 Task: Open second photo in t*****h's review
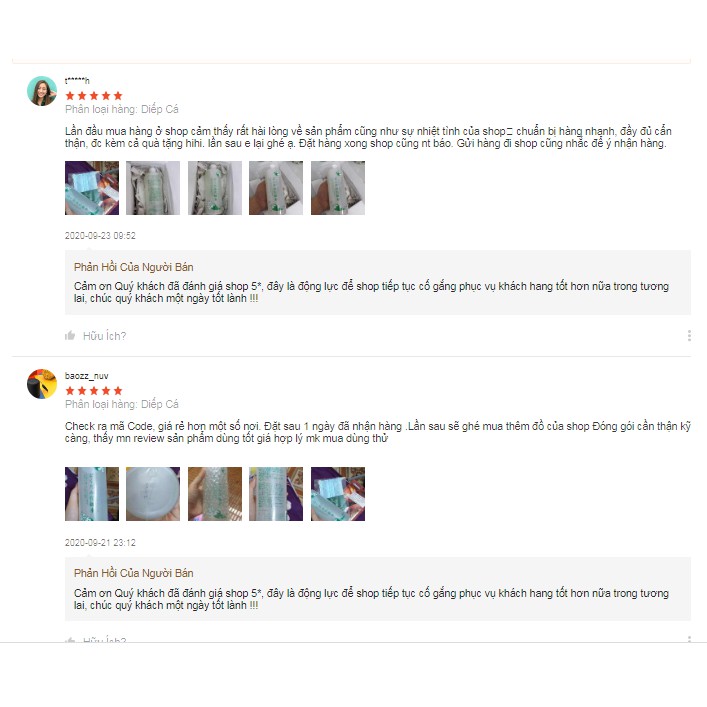(153, 188)
